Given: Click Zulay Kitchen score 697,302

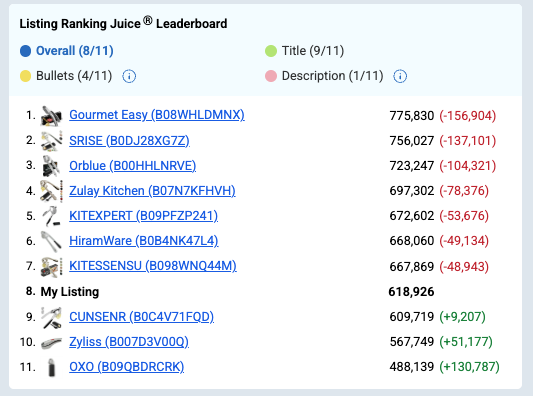Looking at the screenshot, I should (x=412, y=191).
